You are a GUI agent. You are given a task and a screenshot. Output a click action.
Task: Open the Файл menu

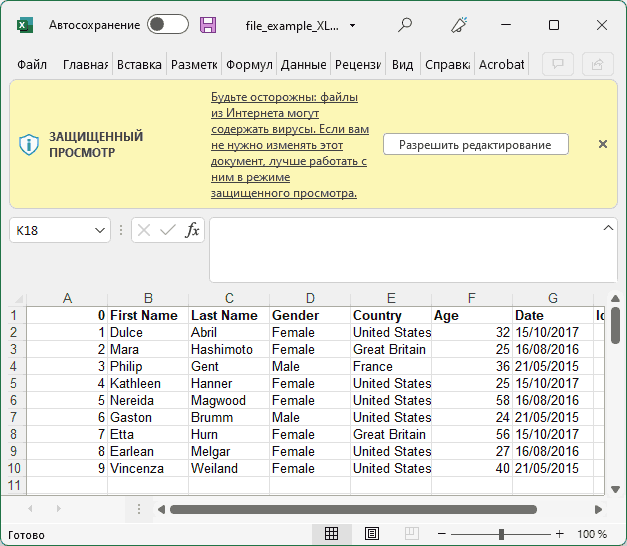(32, 64)
